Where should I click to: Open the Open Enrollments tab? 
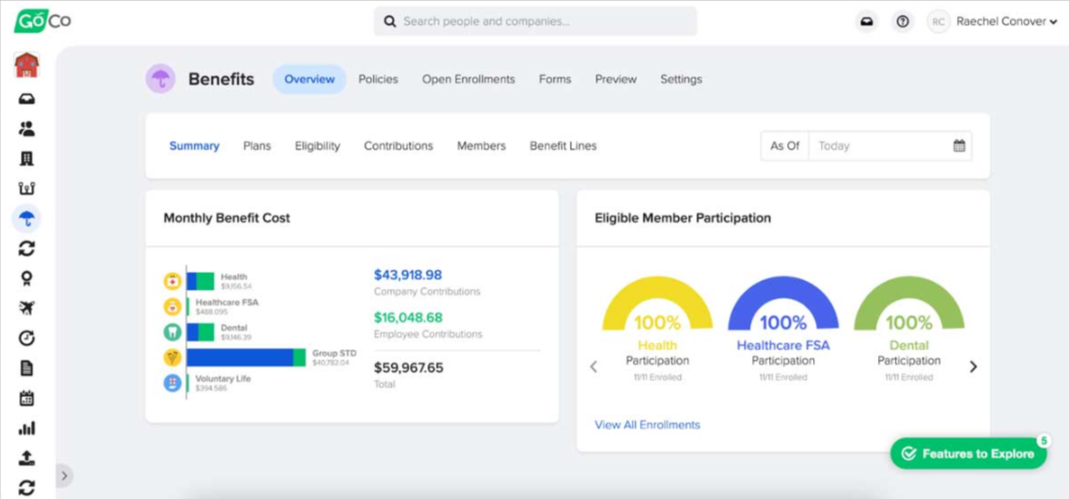click(468, 79)
